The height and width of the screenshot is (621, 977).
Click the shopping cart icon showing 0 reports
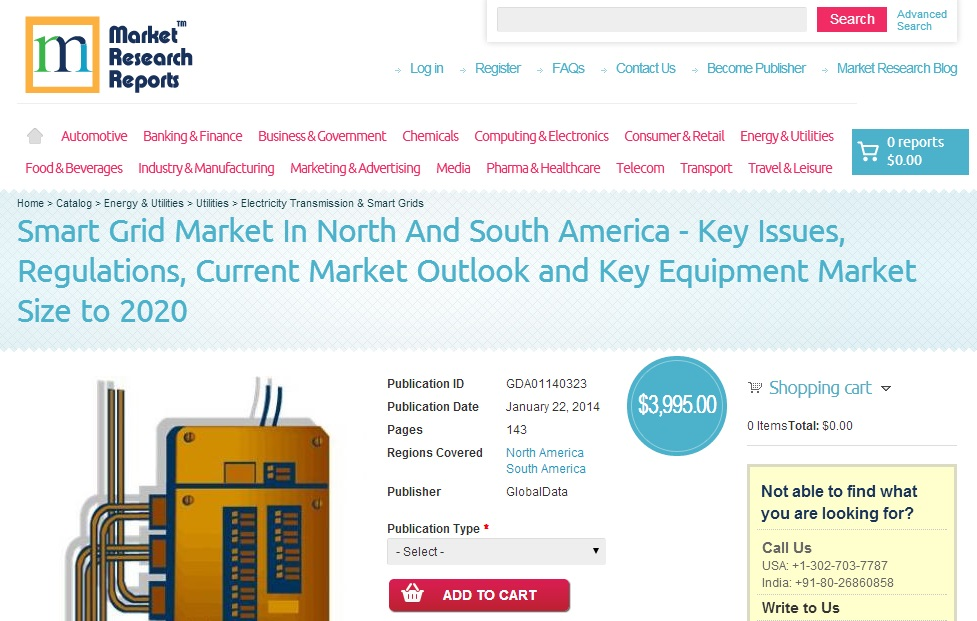click(x=867, y=151)
